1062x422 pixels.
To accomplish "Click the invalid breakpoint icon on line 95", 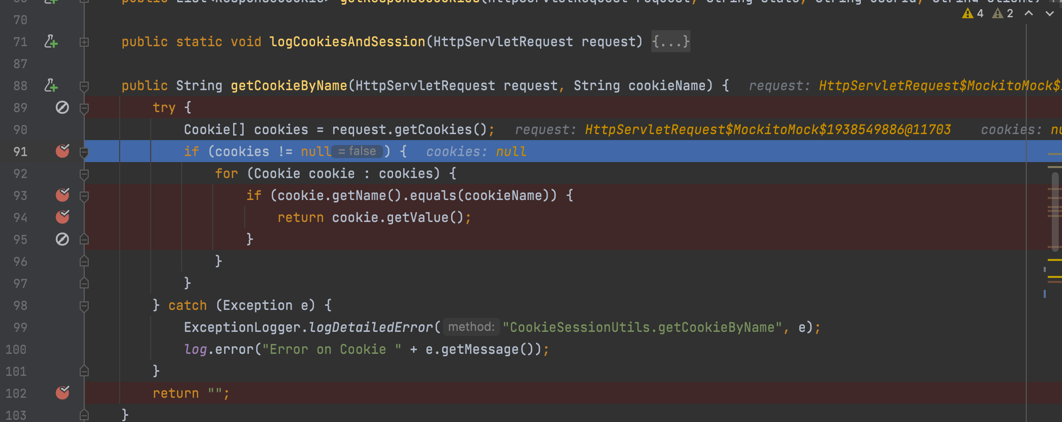I will (x=62, y=238).
